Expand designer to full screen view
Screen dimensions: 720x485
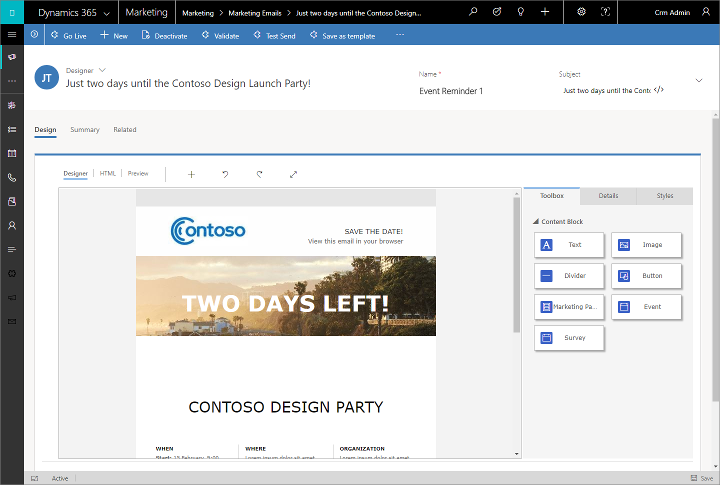pos(293,174)
